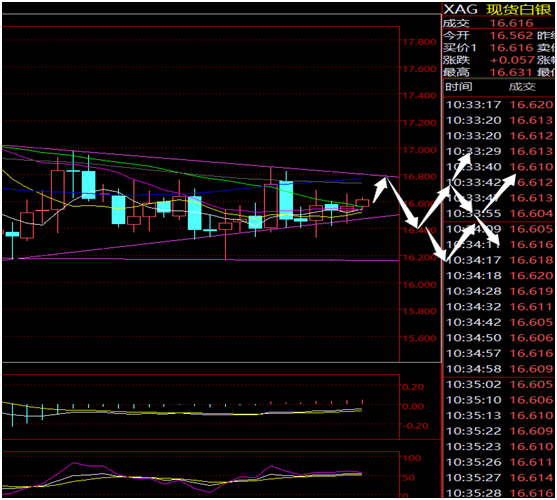Click the 买价1 16.616 row
The height and width of the screenshot is (500, 557).
499,48
